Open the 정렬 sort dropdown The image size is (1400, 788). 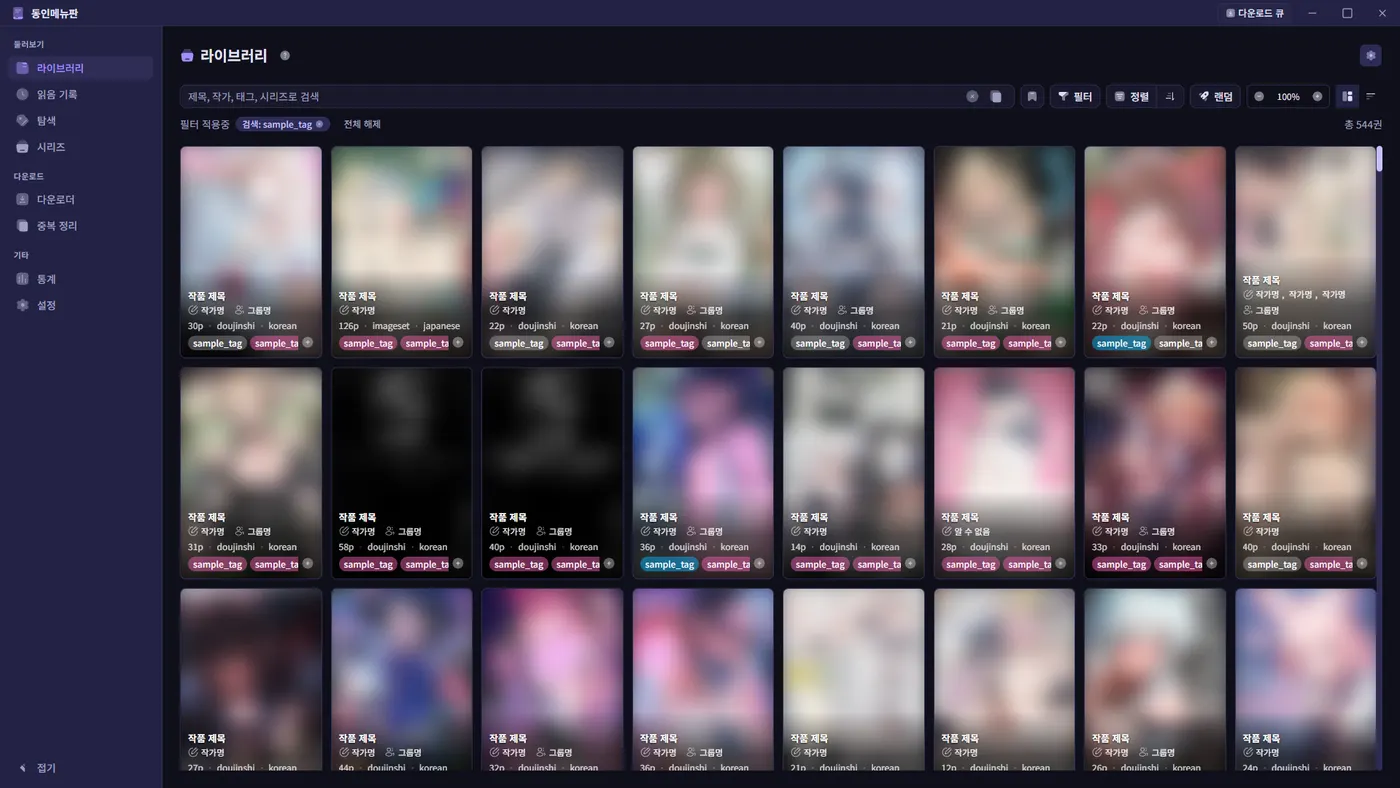[1132, 97]
